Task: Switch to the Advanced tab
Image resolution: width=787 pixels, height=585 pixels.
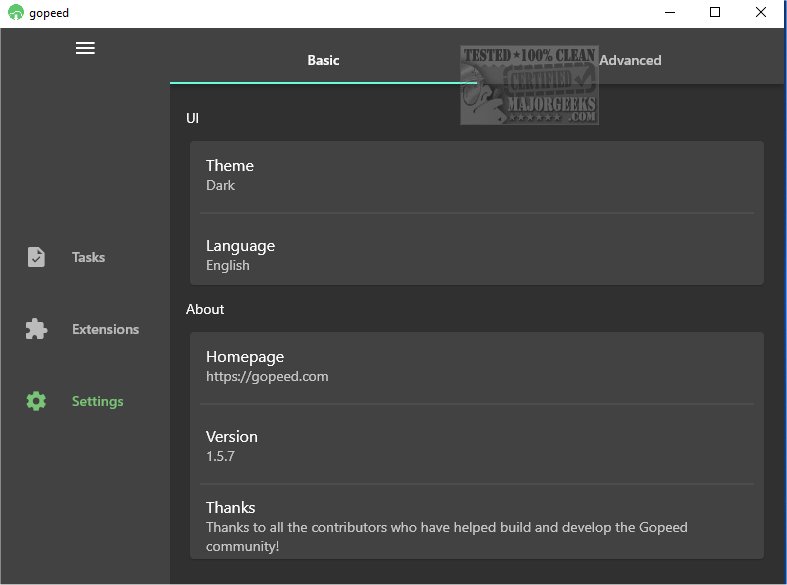Action: 630,60
